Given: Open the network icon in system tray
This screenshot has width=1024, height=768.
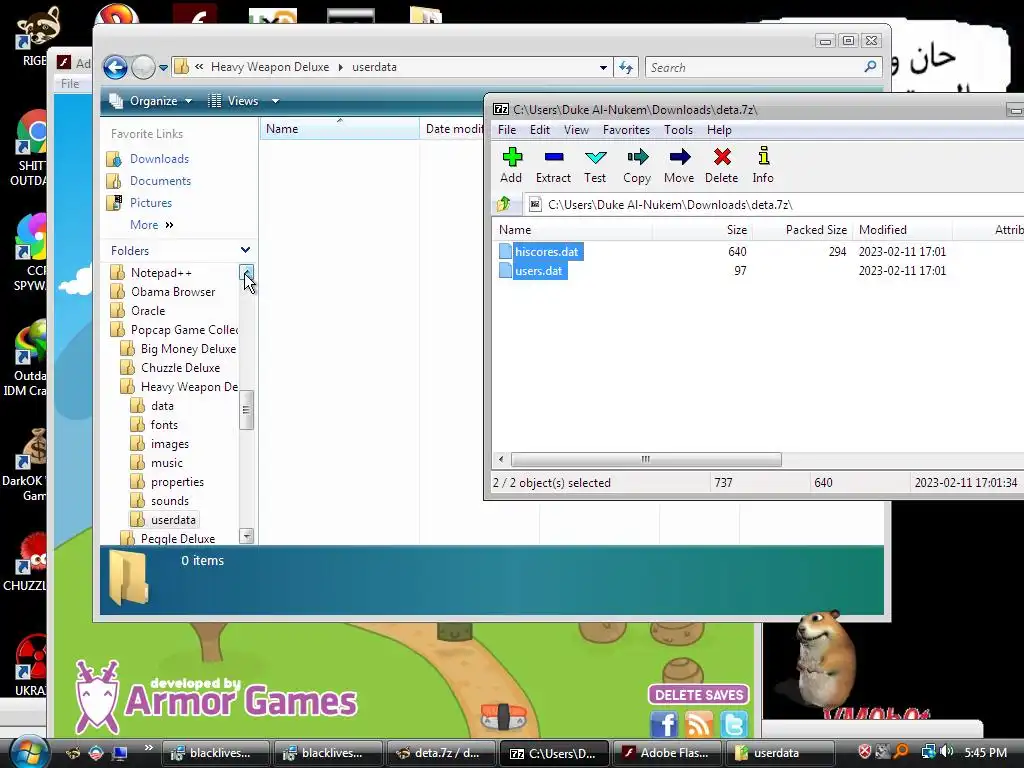Looking at the screenshot, I should (928, 752).
